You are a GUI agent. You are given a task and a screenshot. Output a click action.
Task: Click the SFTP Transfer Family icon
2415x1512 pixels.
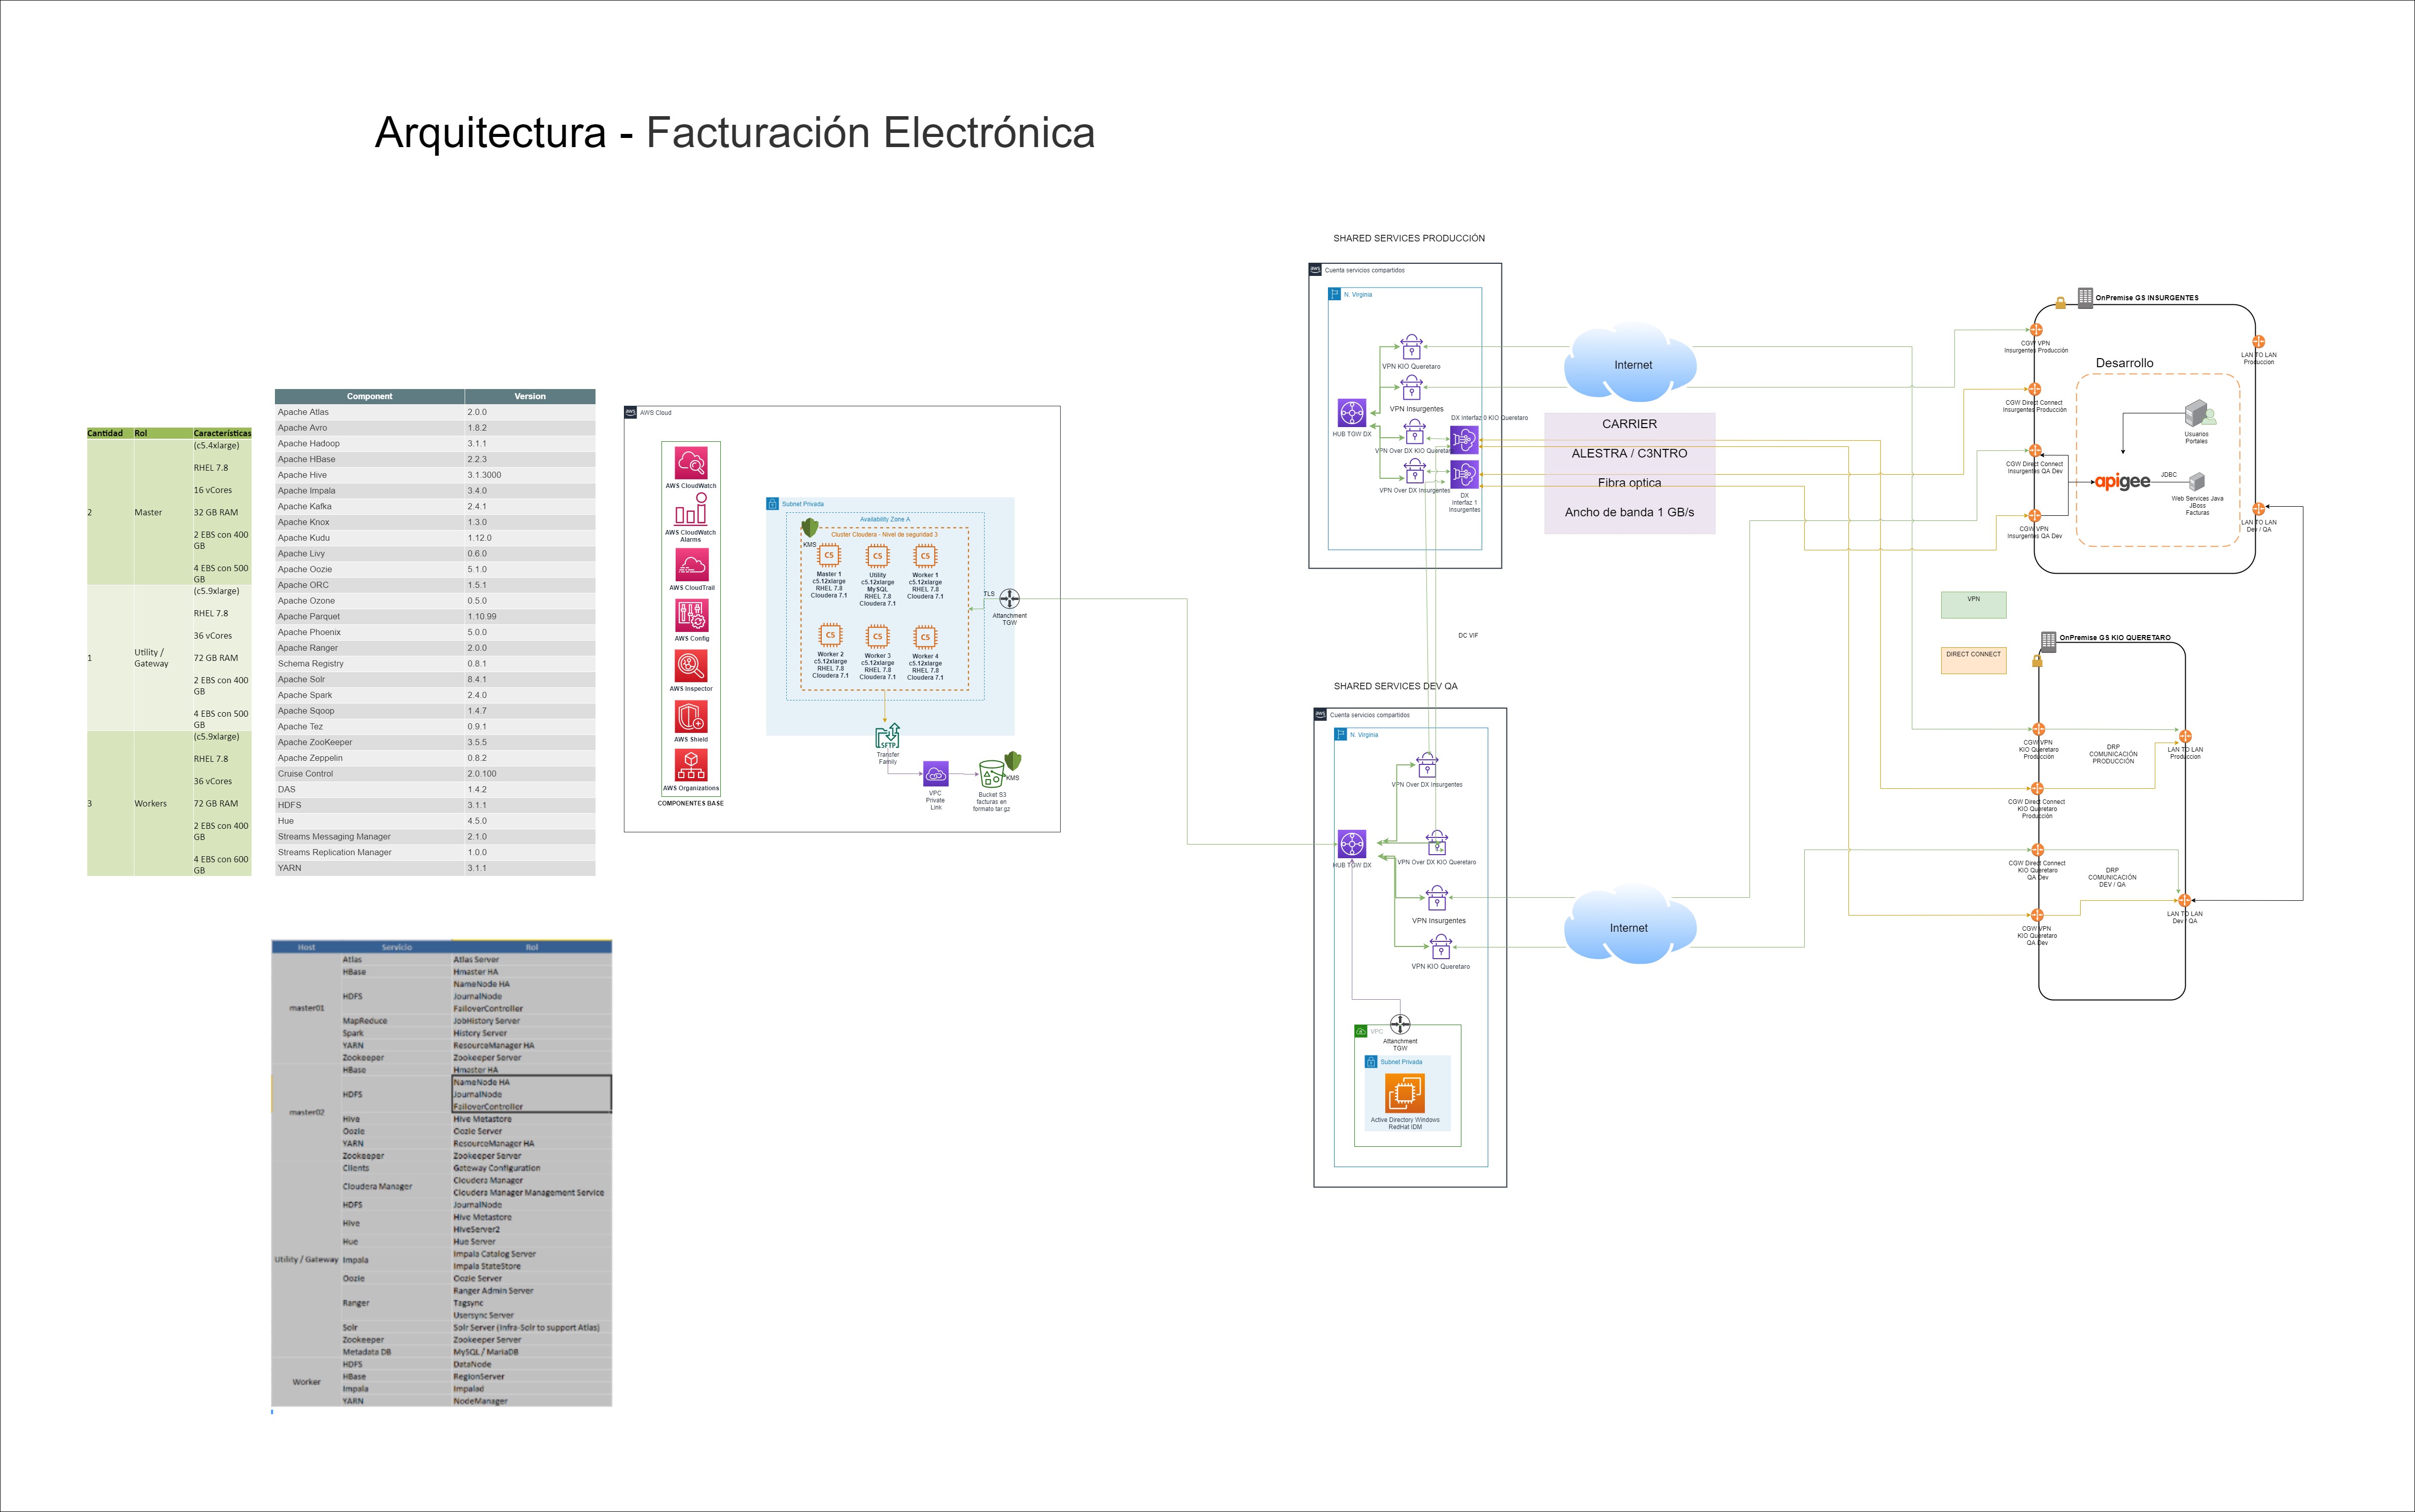(x=887, y=737)
